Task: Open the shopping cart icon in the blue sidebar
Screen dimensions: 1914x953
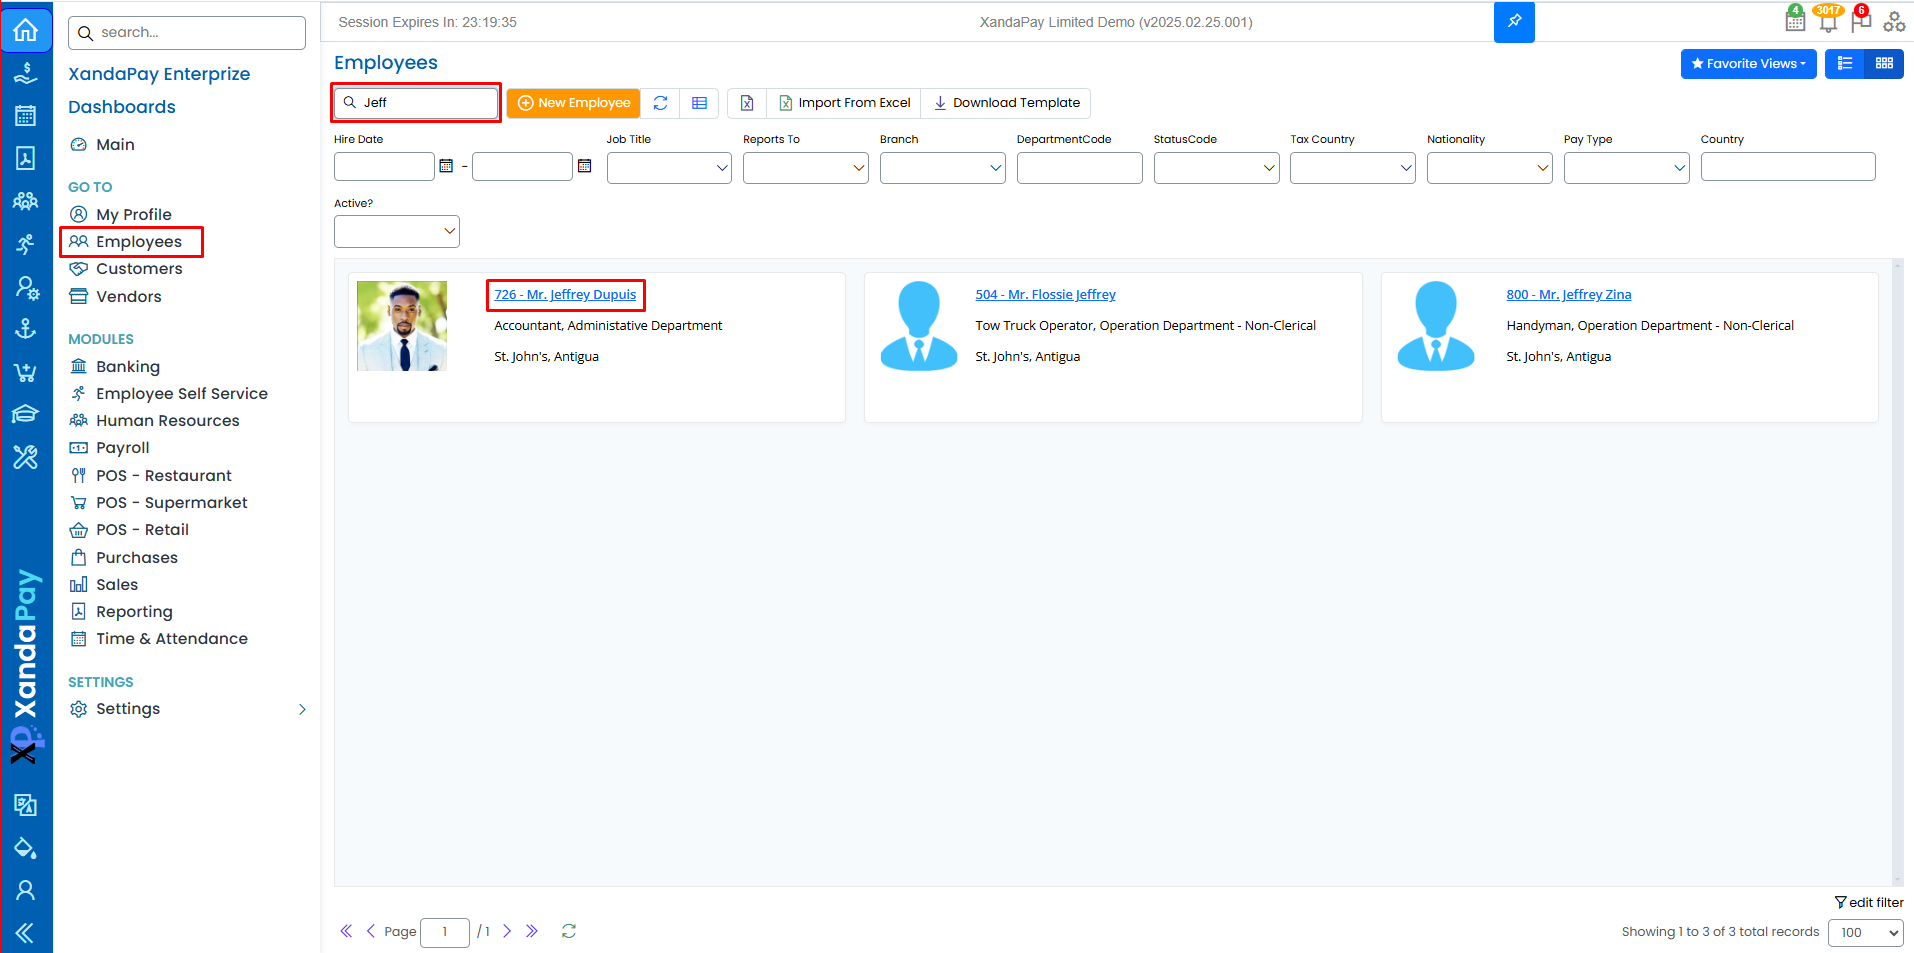Action: [26, 372]
